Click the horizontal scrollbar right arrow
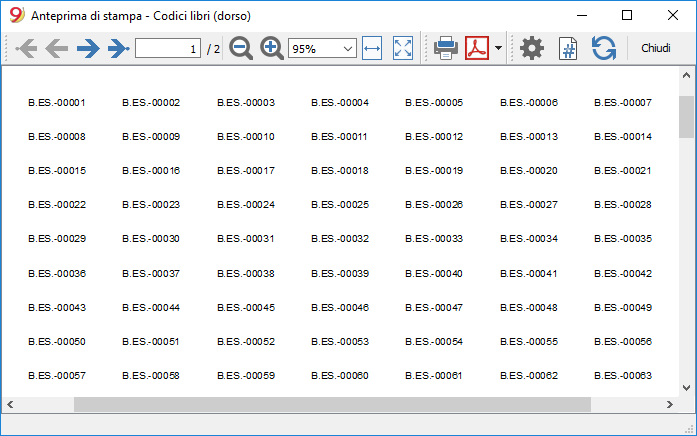697x436 pixels. pyautogui.click(x=670, y=404)
